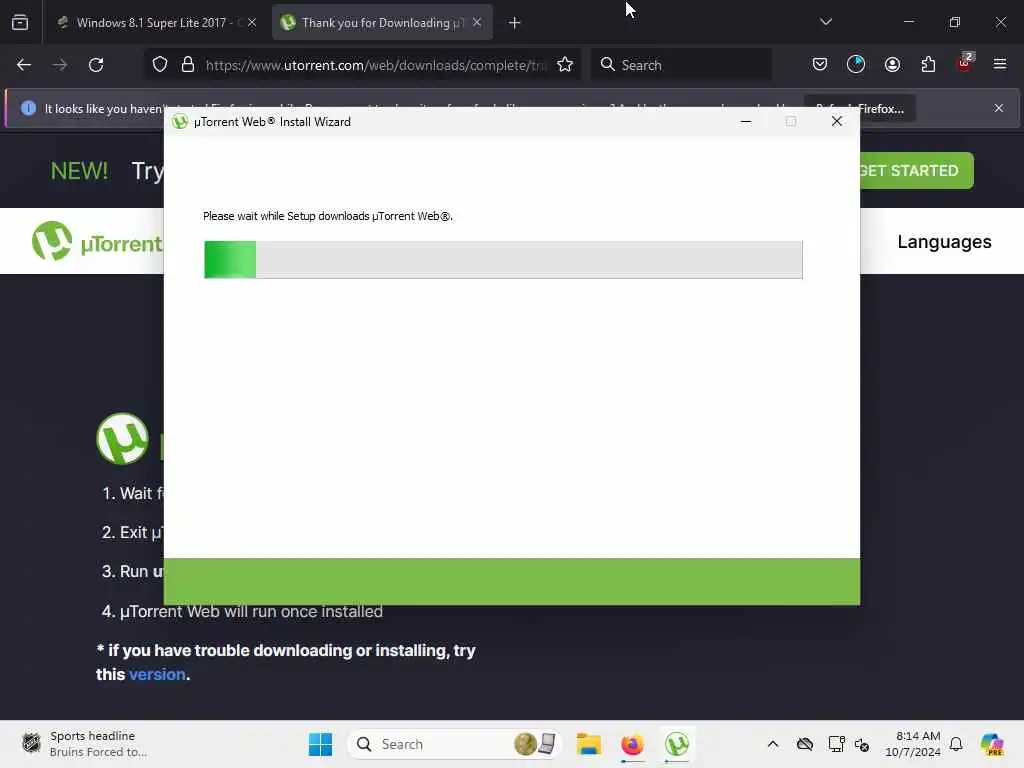Screen dimensions: 1024x768
Task: Click the NEW! label in the banner
Action: pos(79,171)
